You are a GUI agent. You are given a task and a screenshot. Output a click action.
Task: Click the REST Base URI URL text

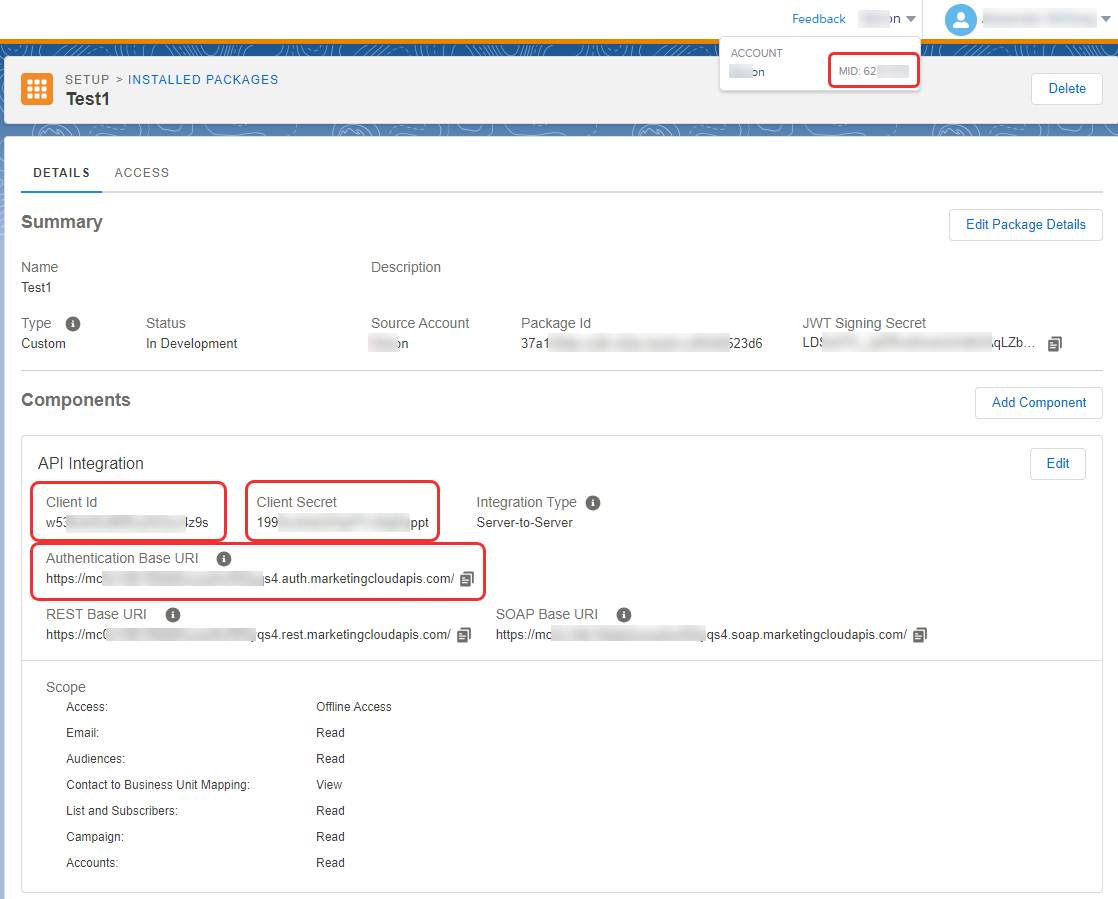248,635
